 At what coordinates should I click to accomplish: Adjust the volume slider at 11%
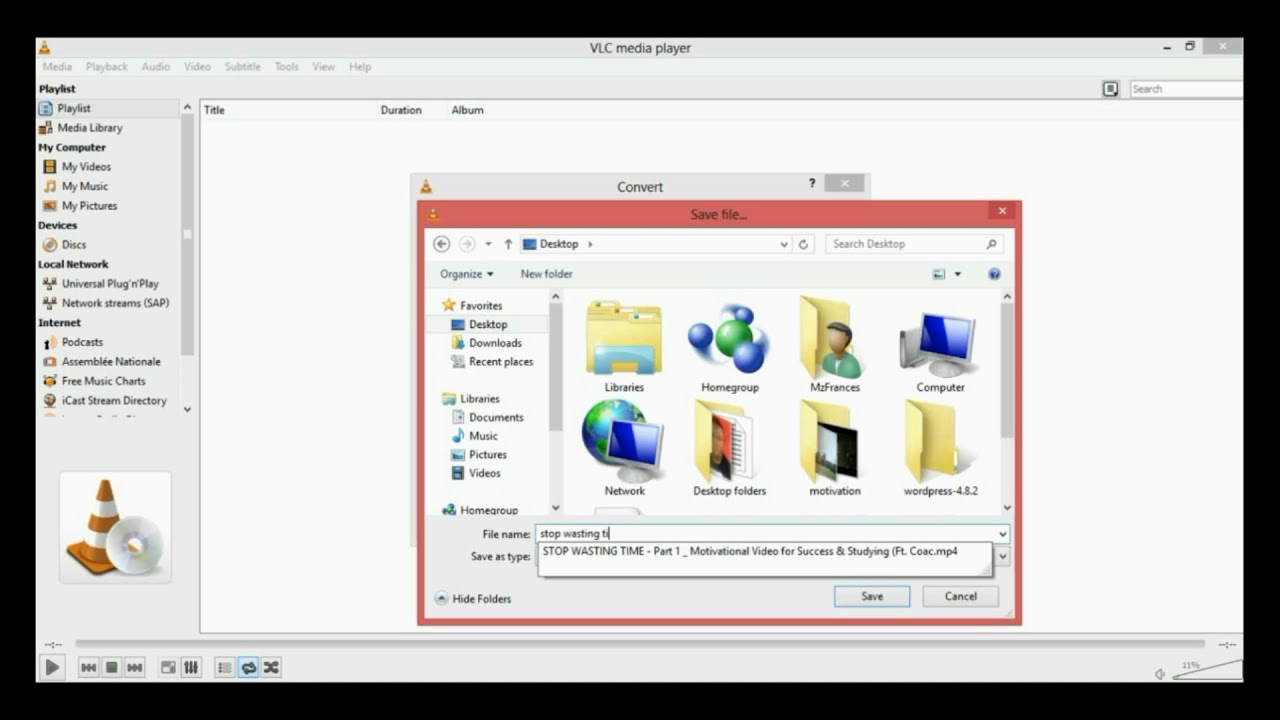1207,670
